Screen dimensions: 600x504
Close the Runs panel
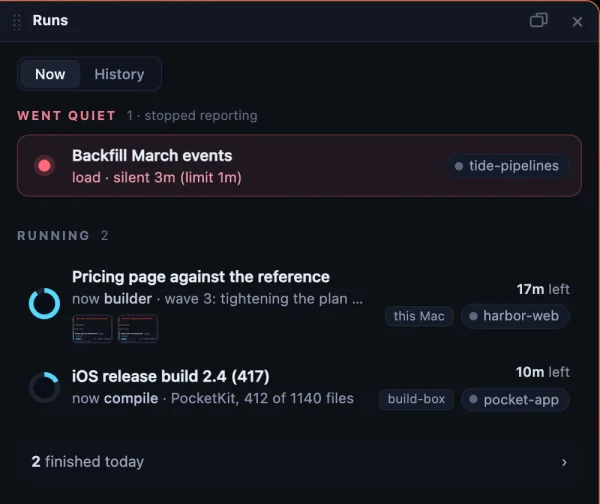577,21
